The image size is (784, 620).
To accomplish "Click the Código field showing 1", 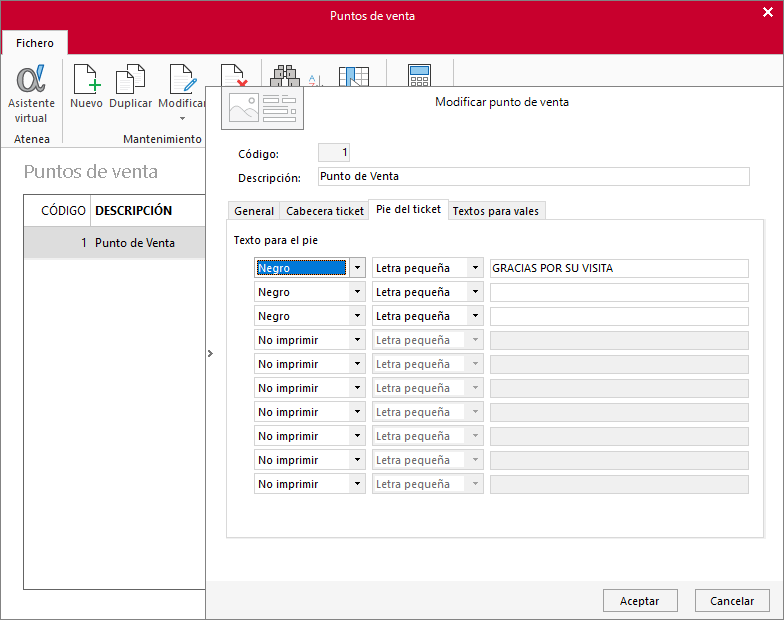I will point(334,152).
